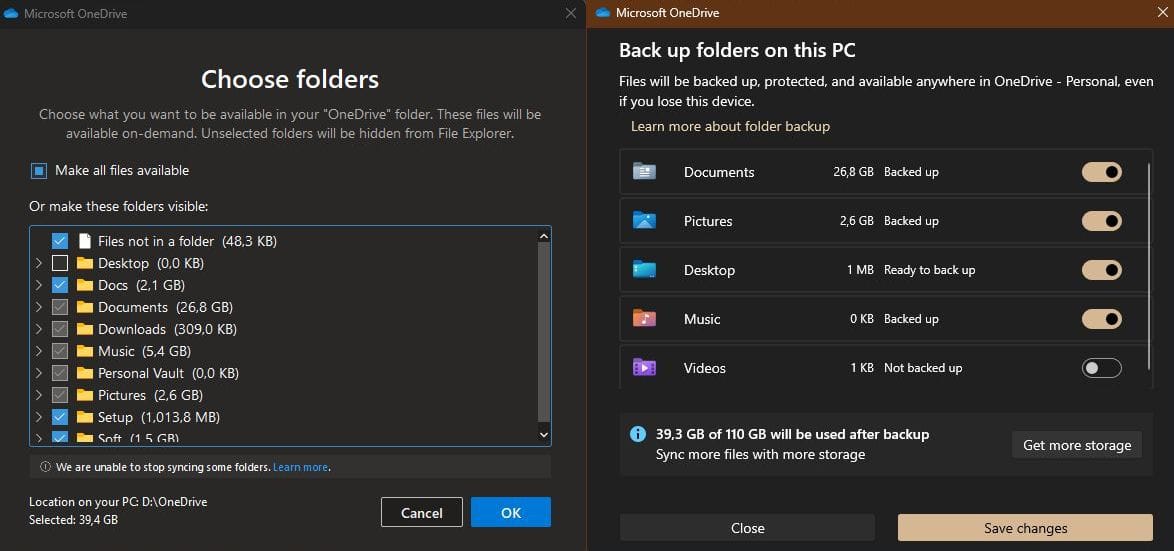The image size is (1174, 551).
Task: Toggle Make all files available checkbox
Action: (39, 171)
